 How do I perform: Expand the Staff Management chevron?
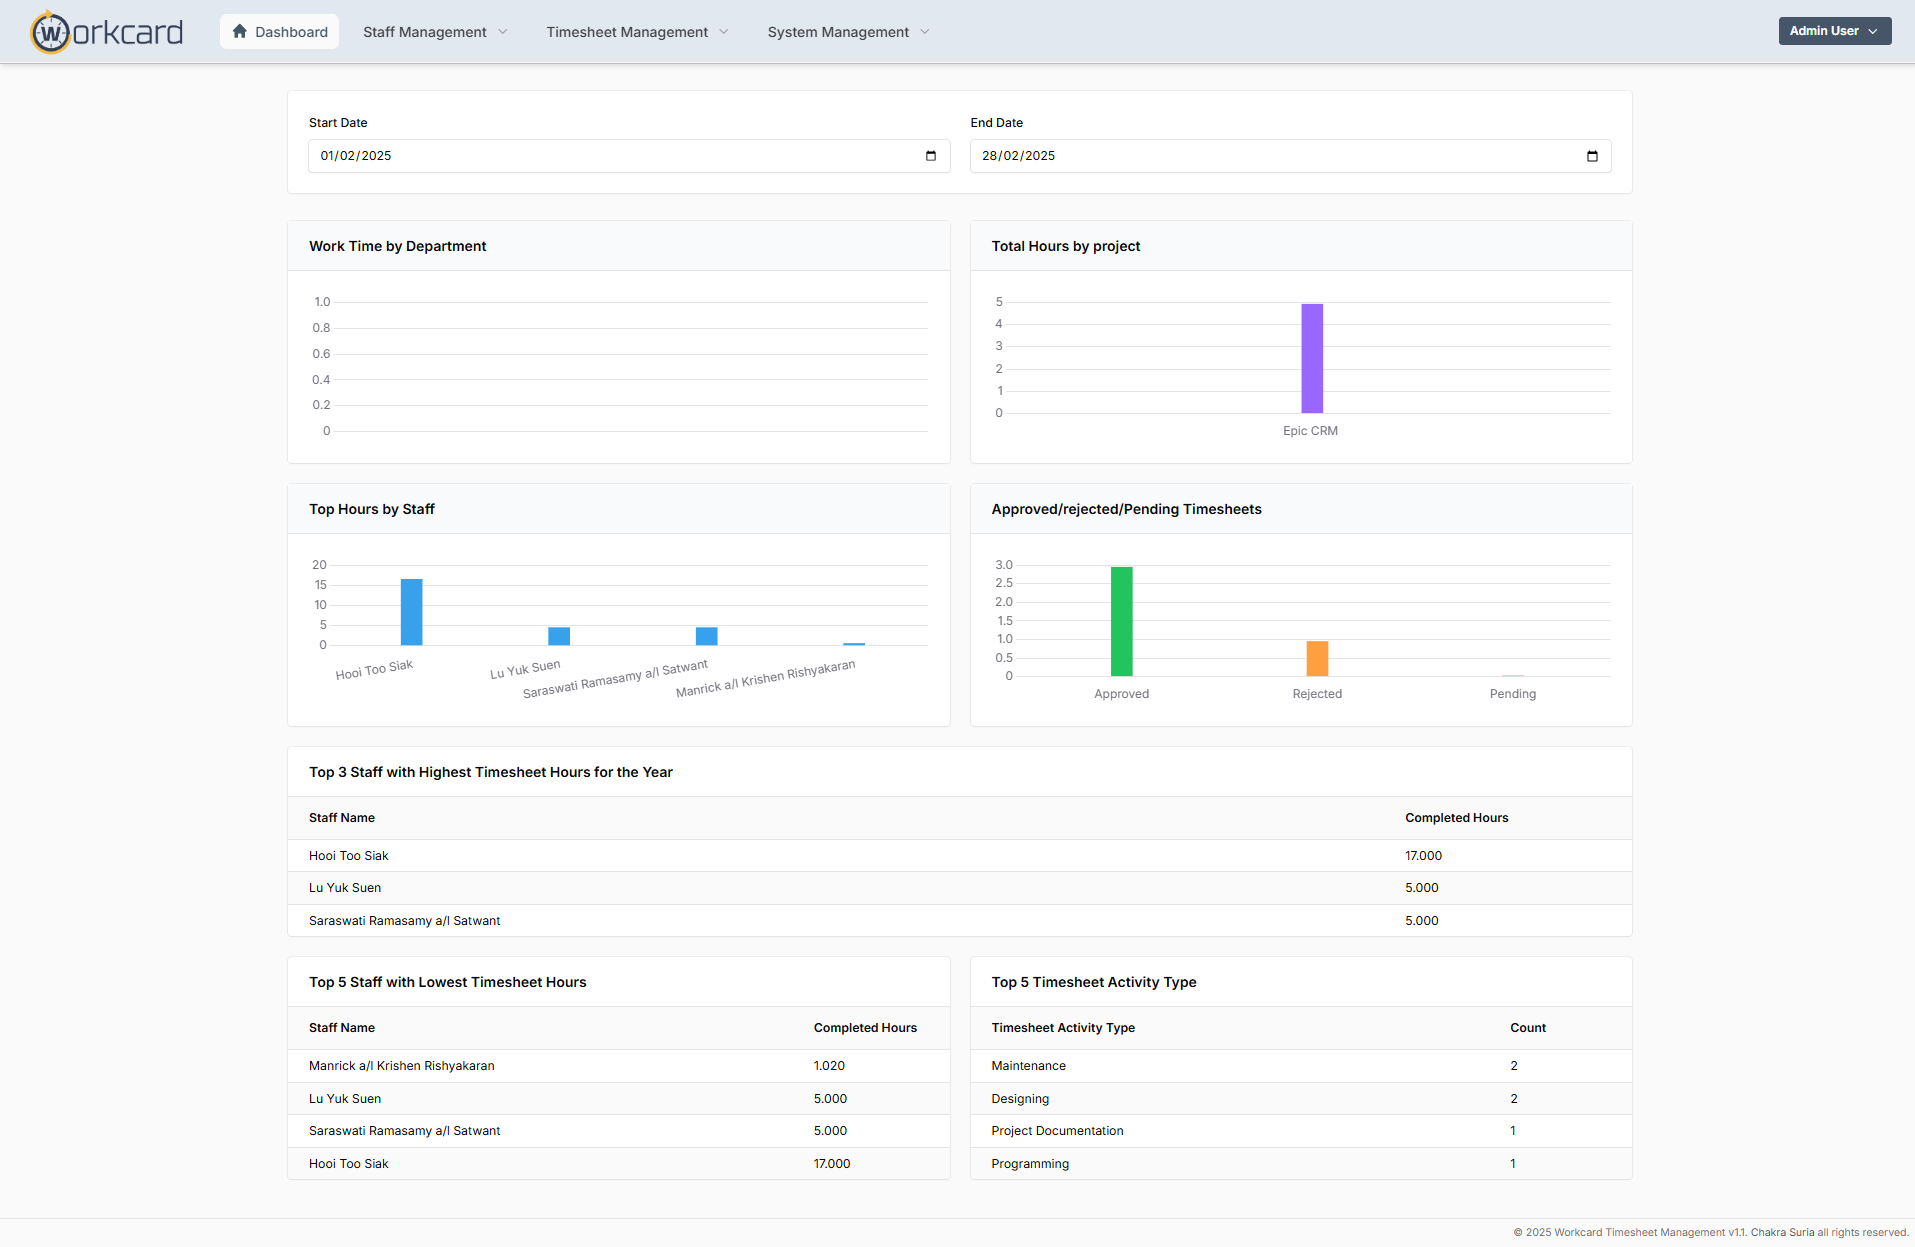pyautogui.click(x=503, y=32)
